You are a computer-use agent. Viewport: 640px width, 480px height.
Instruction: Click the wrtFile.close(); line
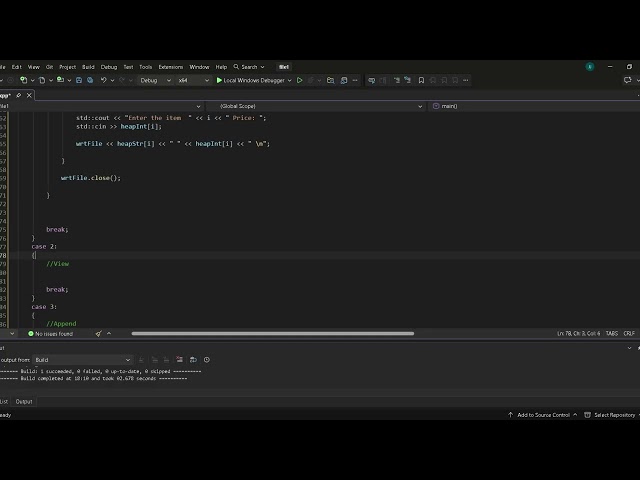pyautogui.click(x=91, y=178)
